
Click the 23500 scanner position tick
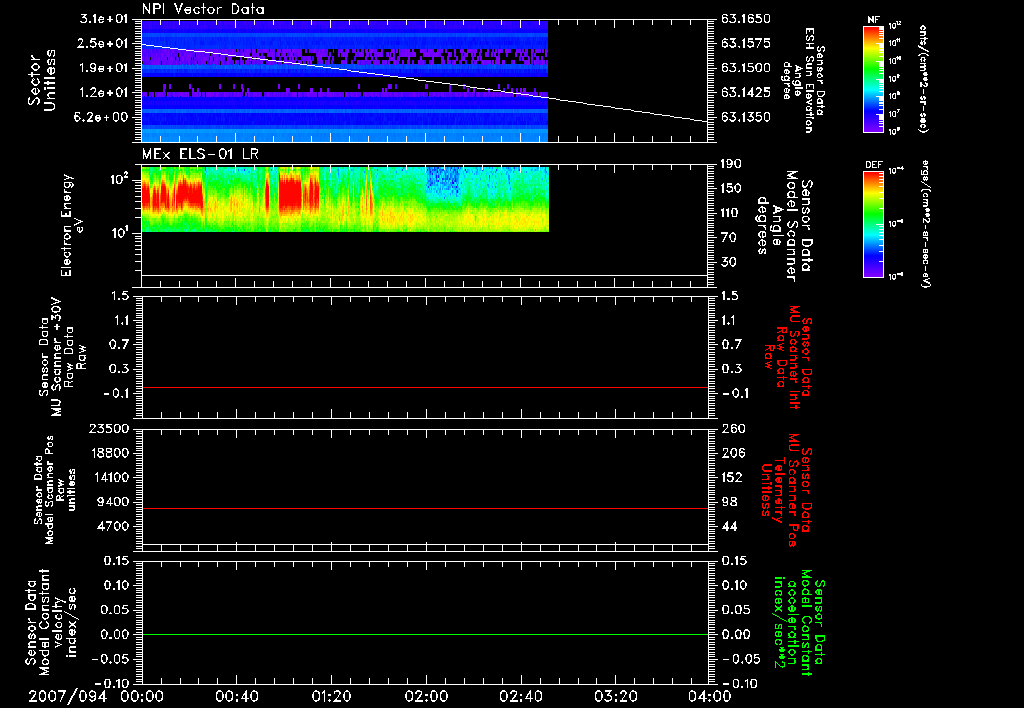pyautogui.click(x=108, y=428)
